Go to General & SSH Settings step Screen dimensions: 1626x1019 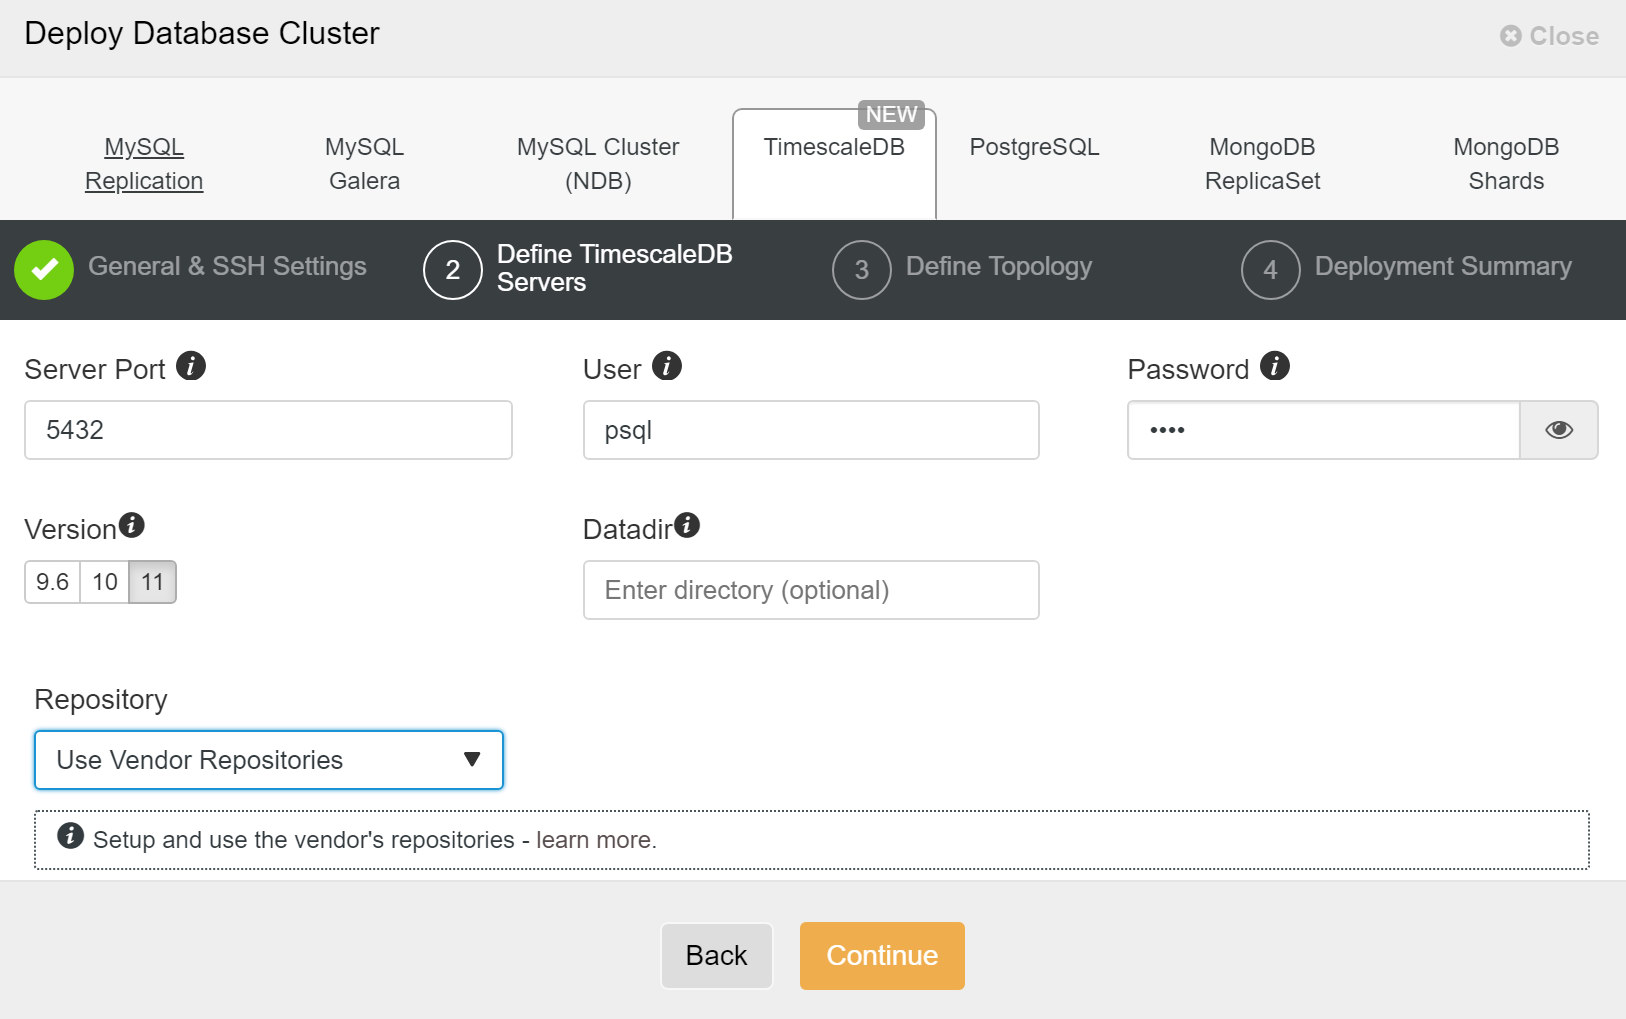pyautogui.click(x=227, y=266)
